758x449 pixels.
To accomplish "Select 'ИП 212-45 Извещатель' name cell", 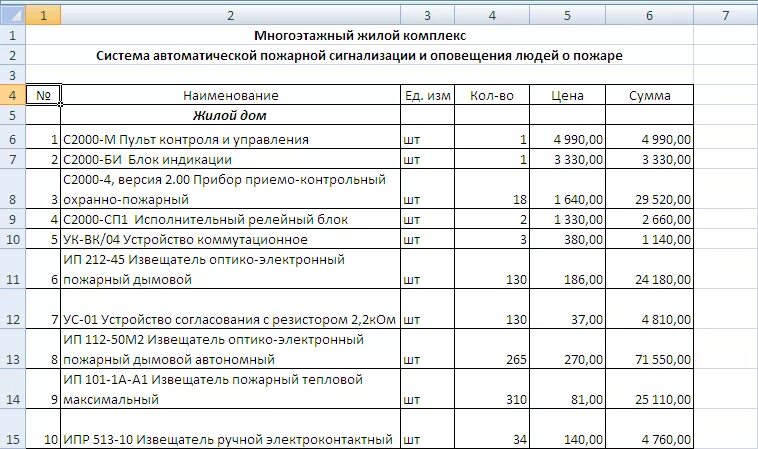I will (x=231, y=269).
